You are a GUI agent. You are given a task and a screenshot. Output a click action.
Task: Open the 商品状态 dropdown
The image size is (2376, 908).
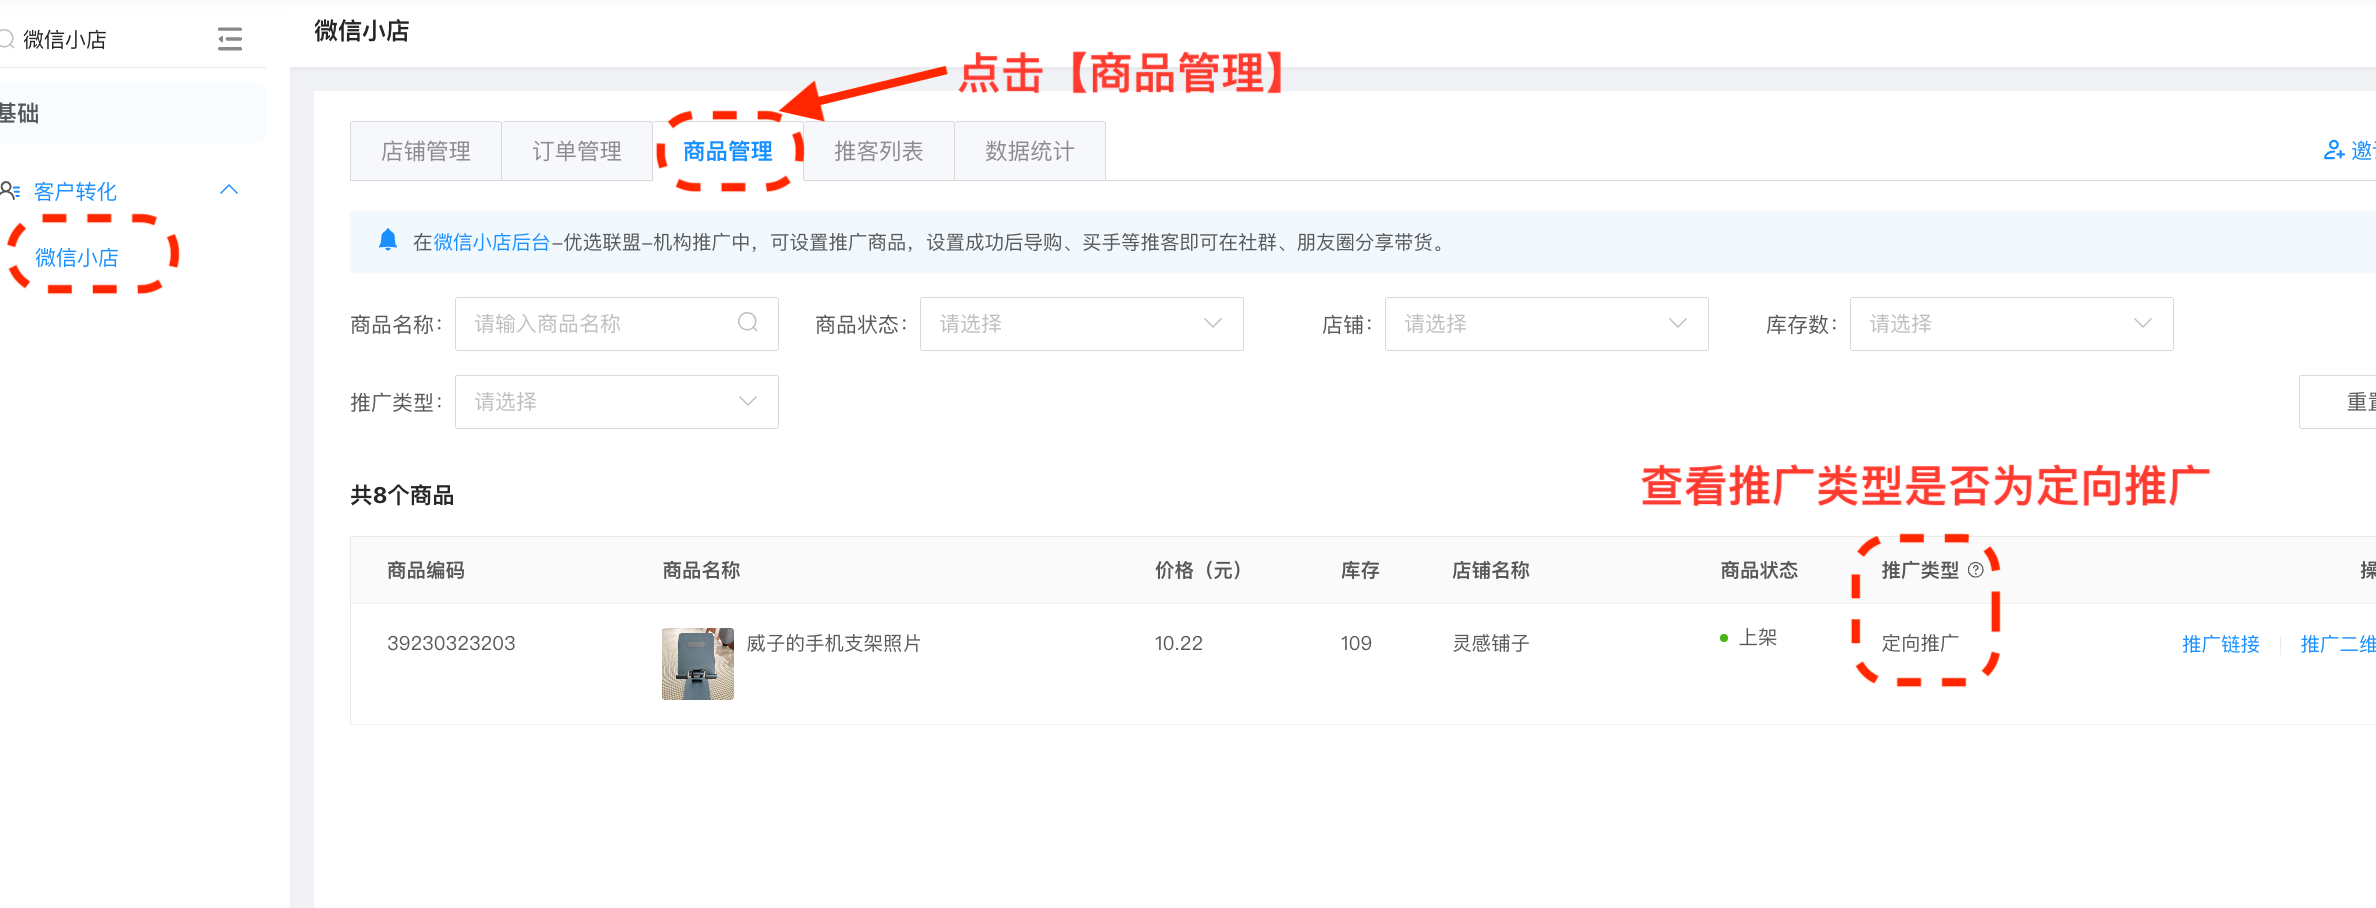click(1080, 324)
